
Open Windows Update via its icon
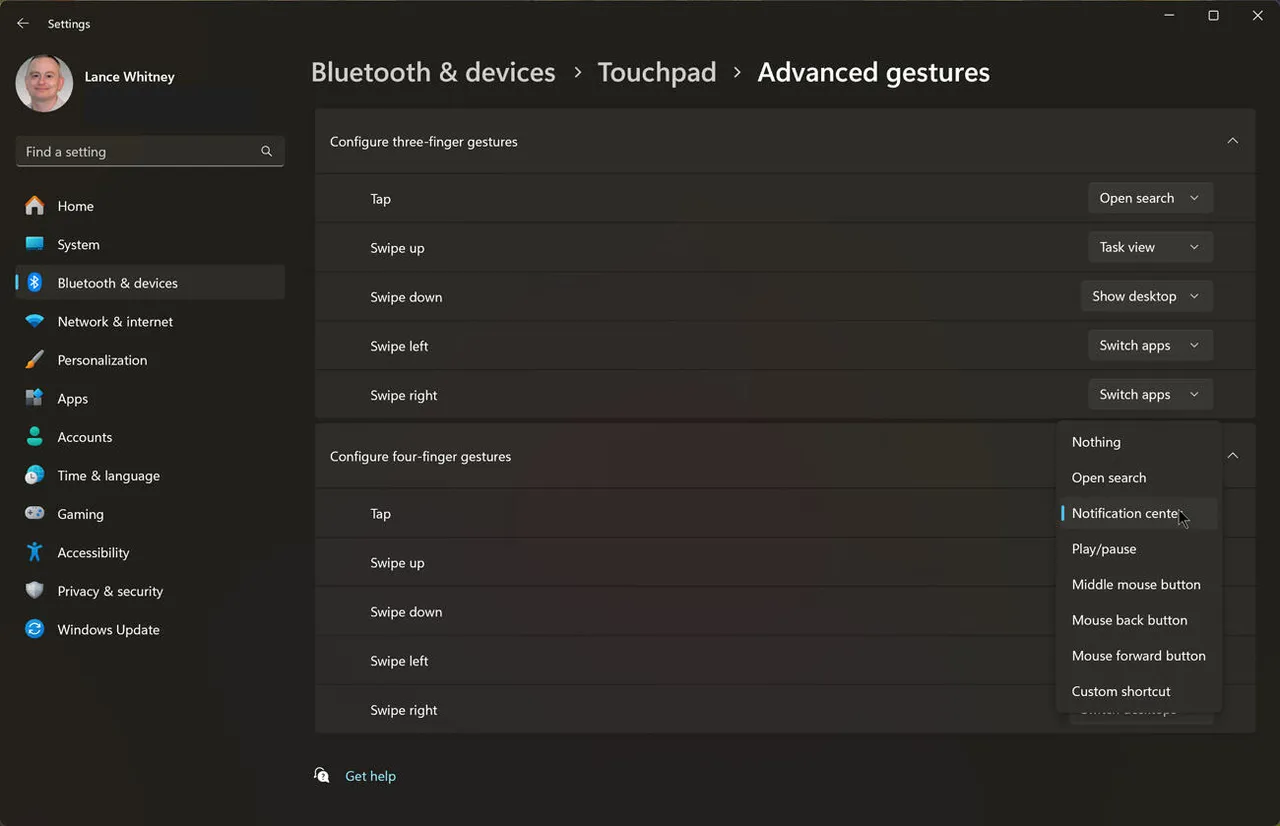(x=35, y=629)
